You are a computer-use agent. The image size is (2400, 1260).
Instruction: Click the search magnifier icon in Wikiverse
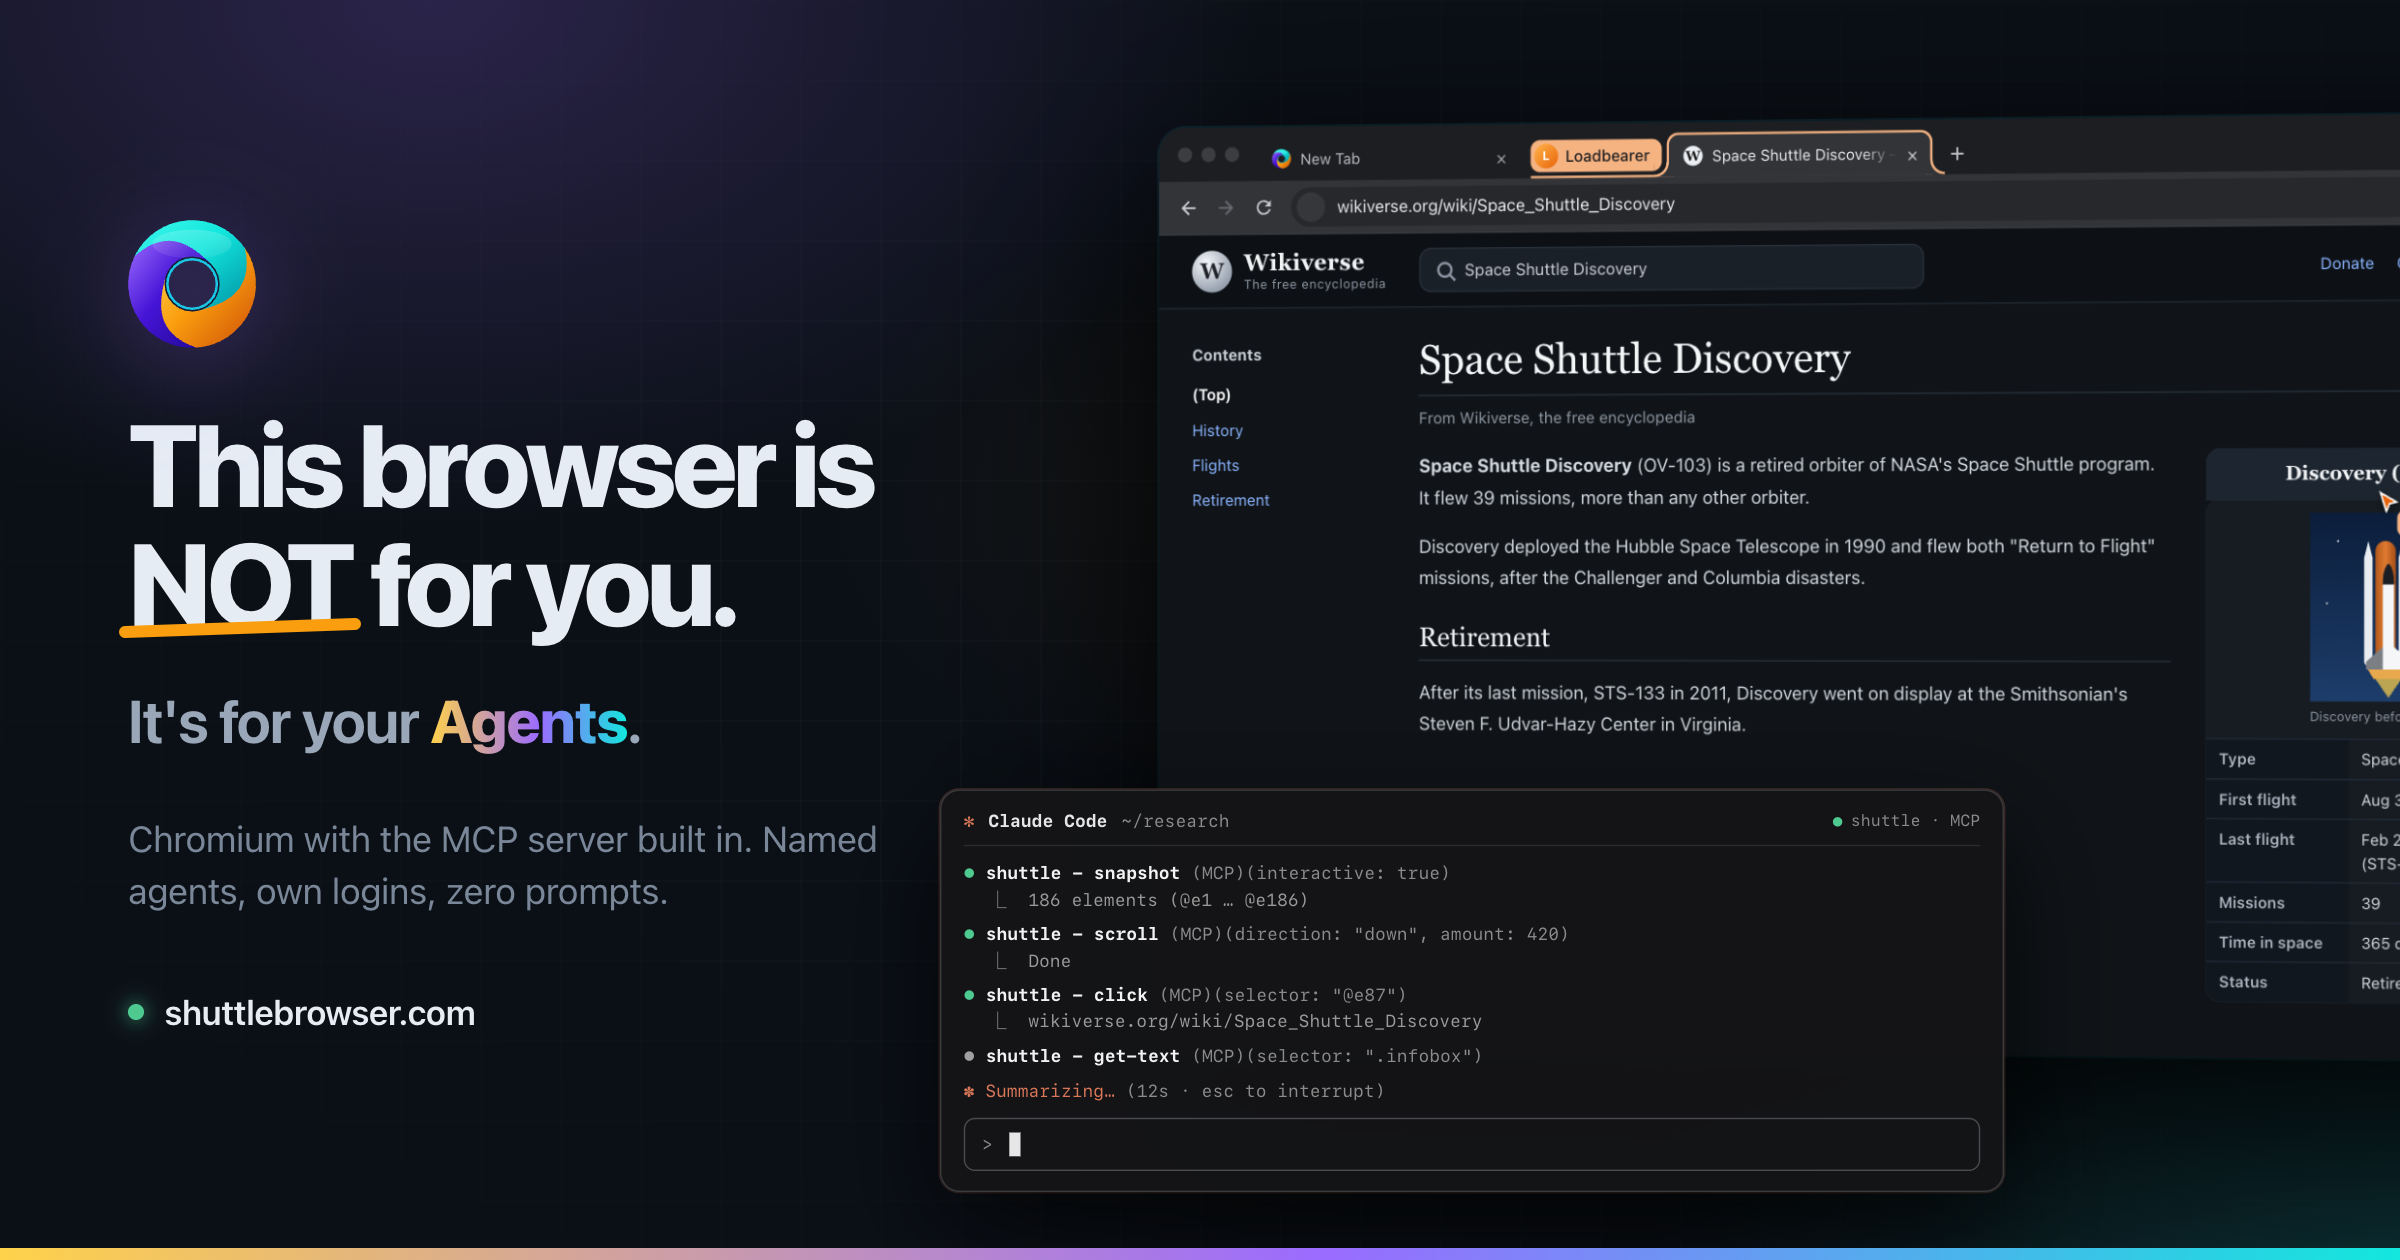point(1445,270)
